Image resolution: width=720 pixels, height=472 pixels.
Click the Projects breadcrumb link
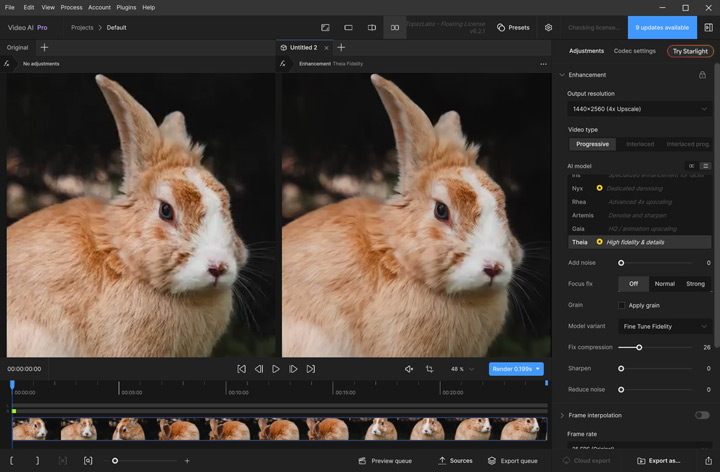pos(82,28)
